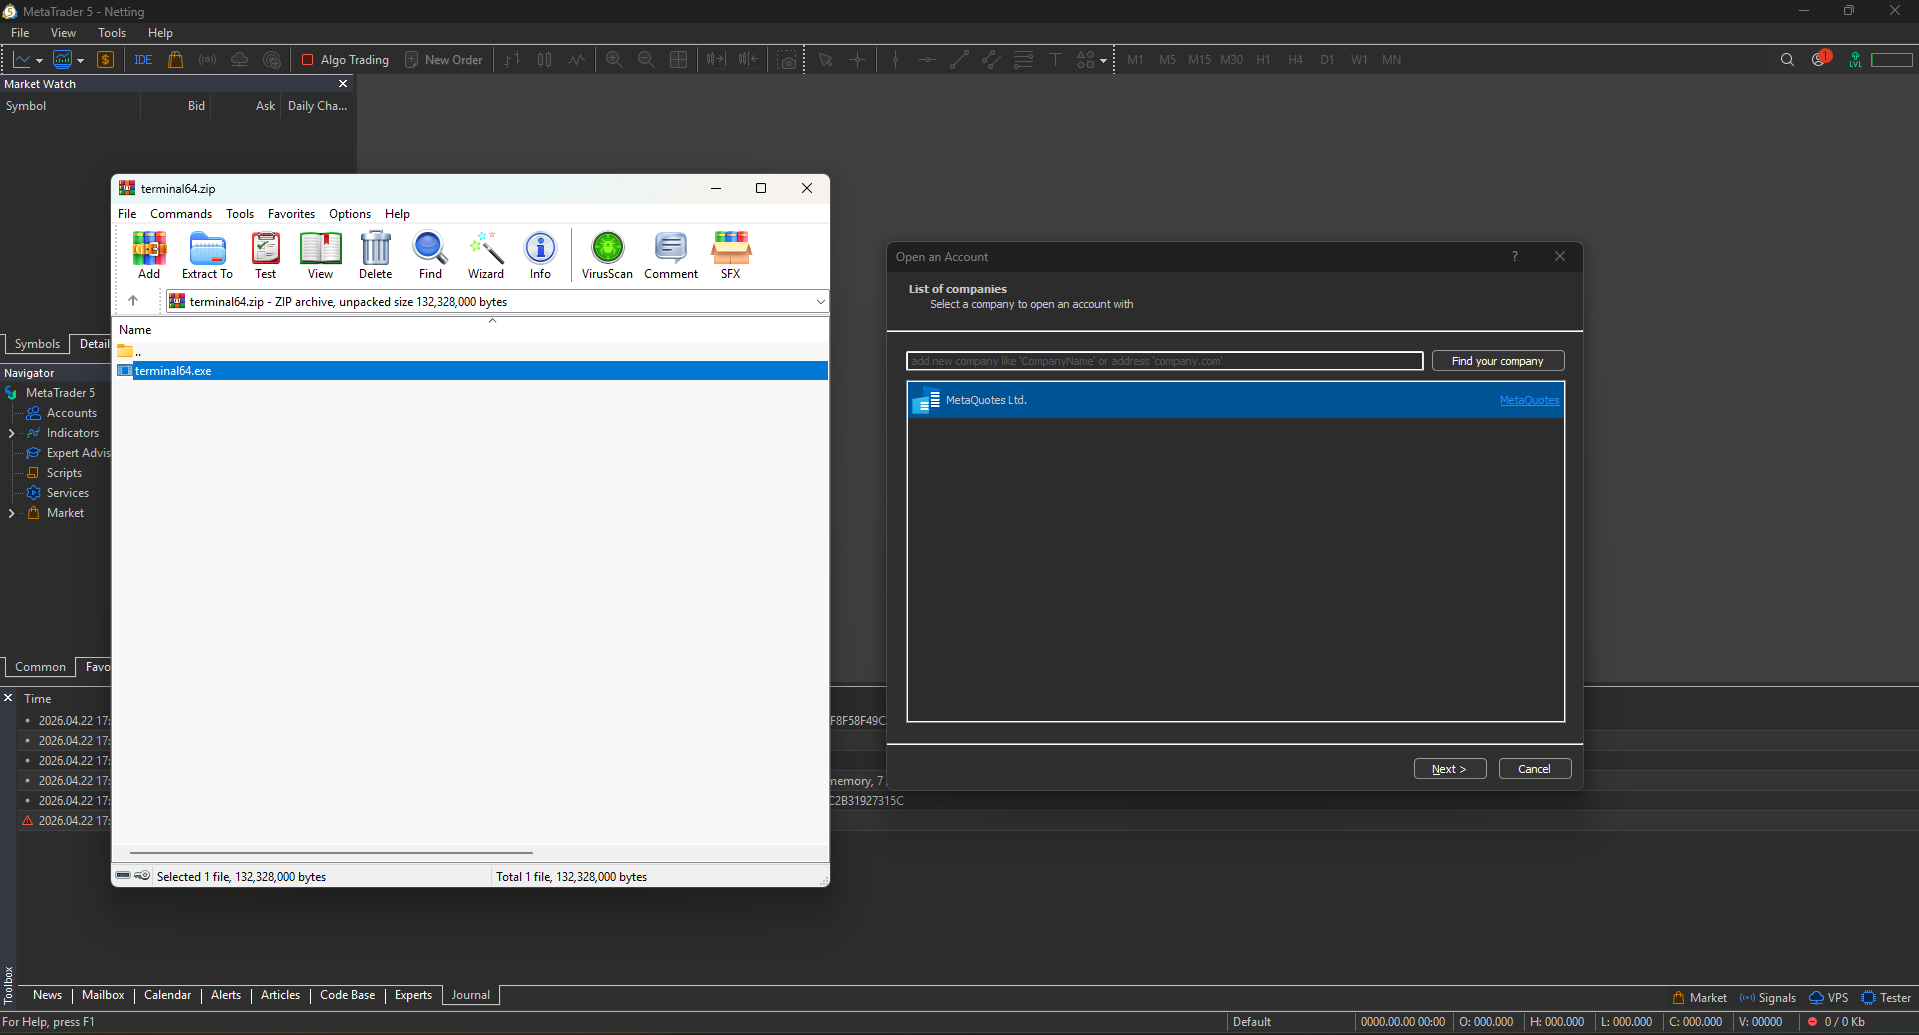Open the MetaQuotes hyperlink

click(1529, 401)
